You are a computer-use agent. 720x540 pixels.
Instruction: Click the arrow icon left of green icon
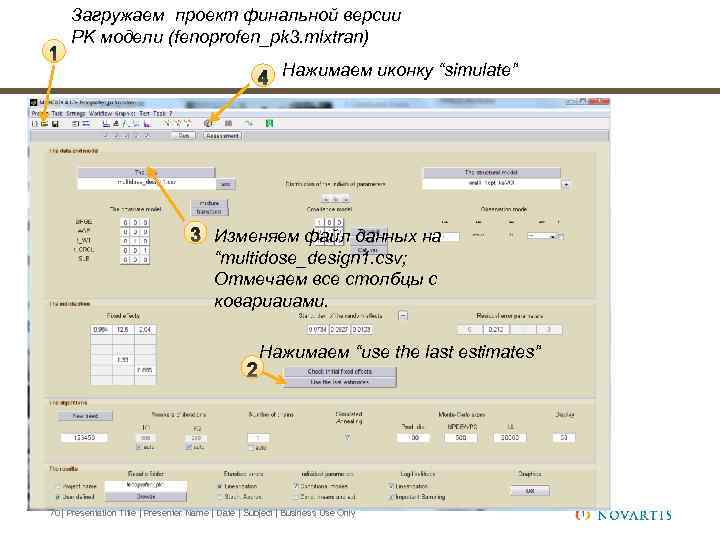pyautogui.click(x=249, y=123)
